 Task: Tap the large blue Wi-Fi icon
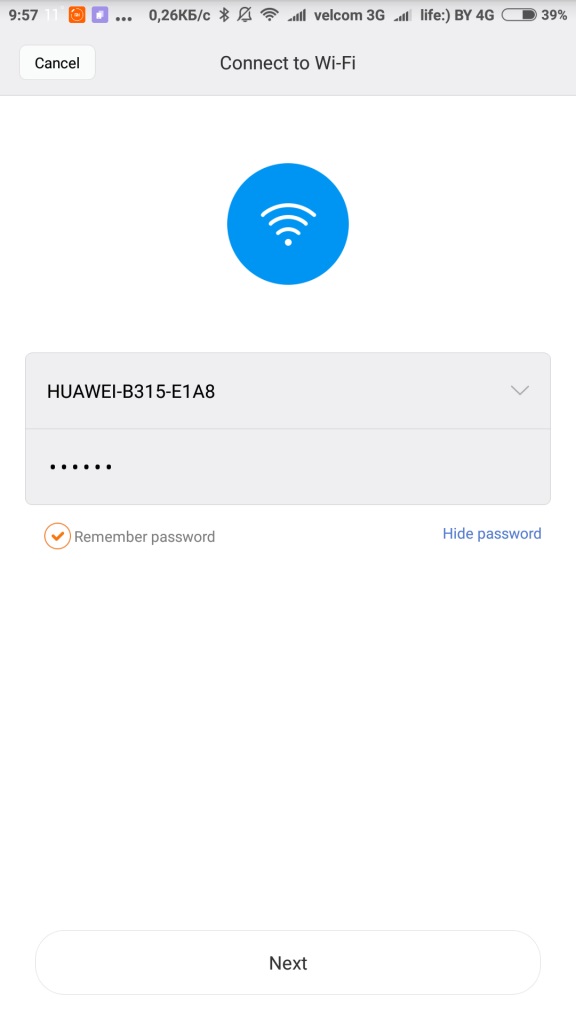288,224
